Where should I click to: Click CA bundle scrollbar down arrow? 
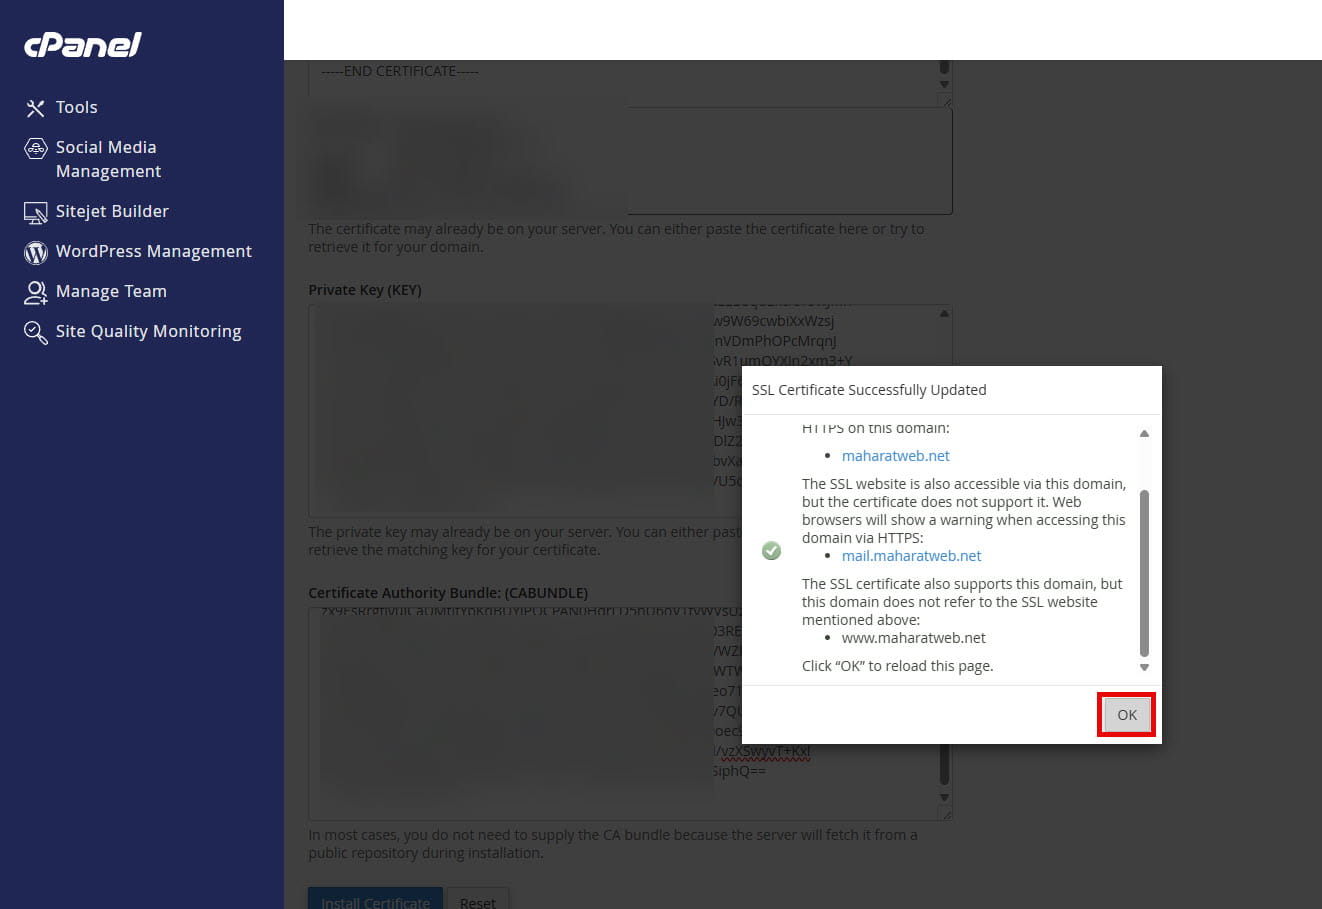[944, 798]
